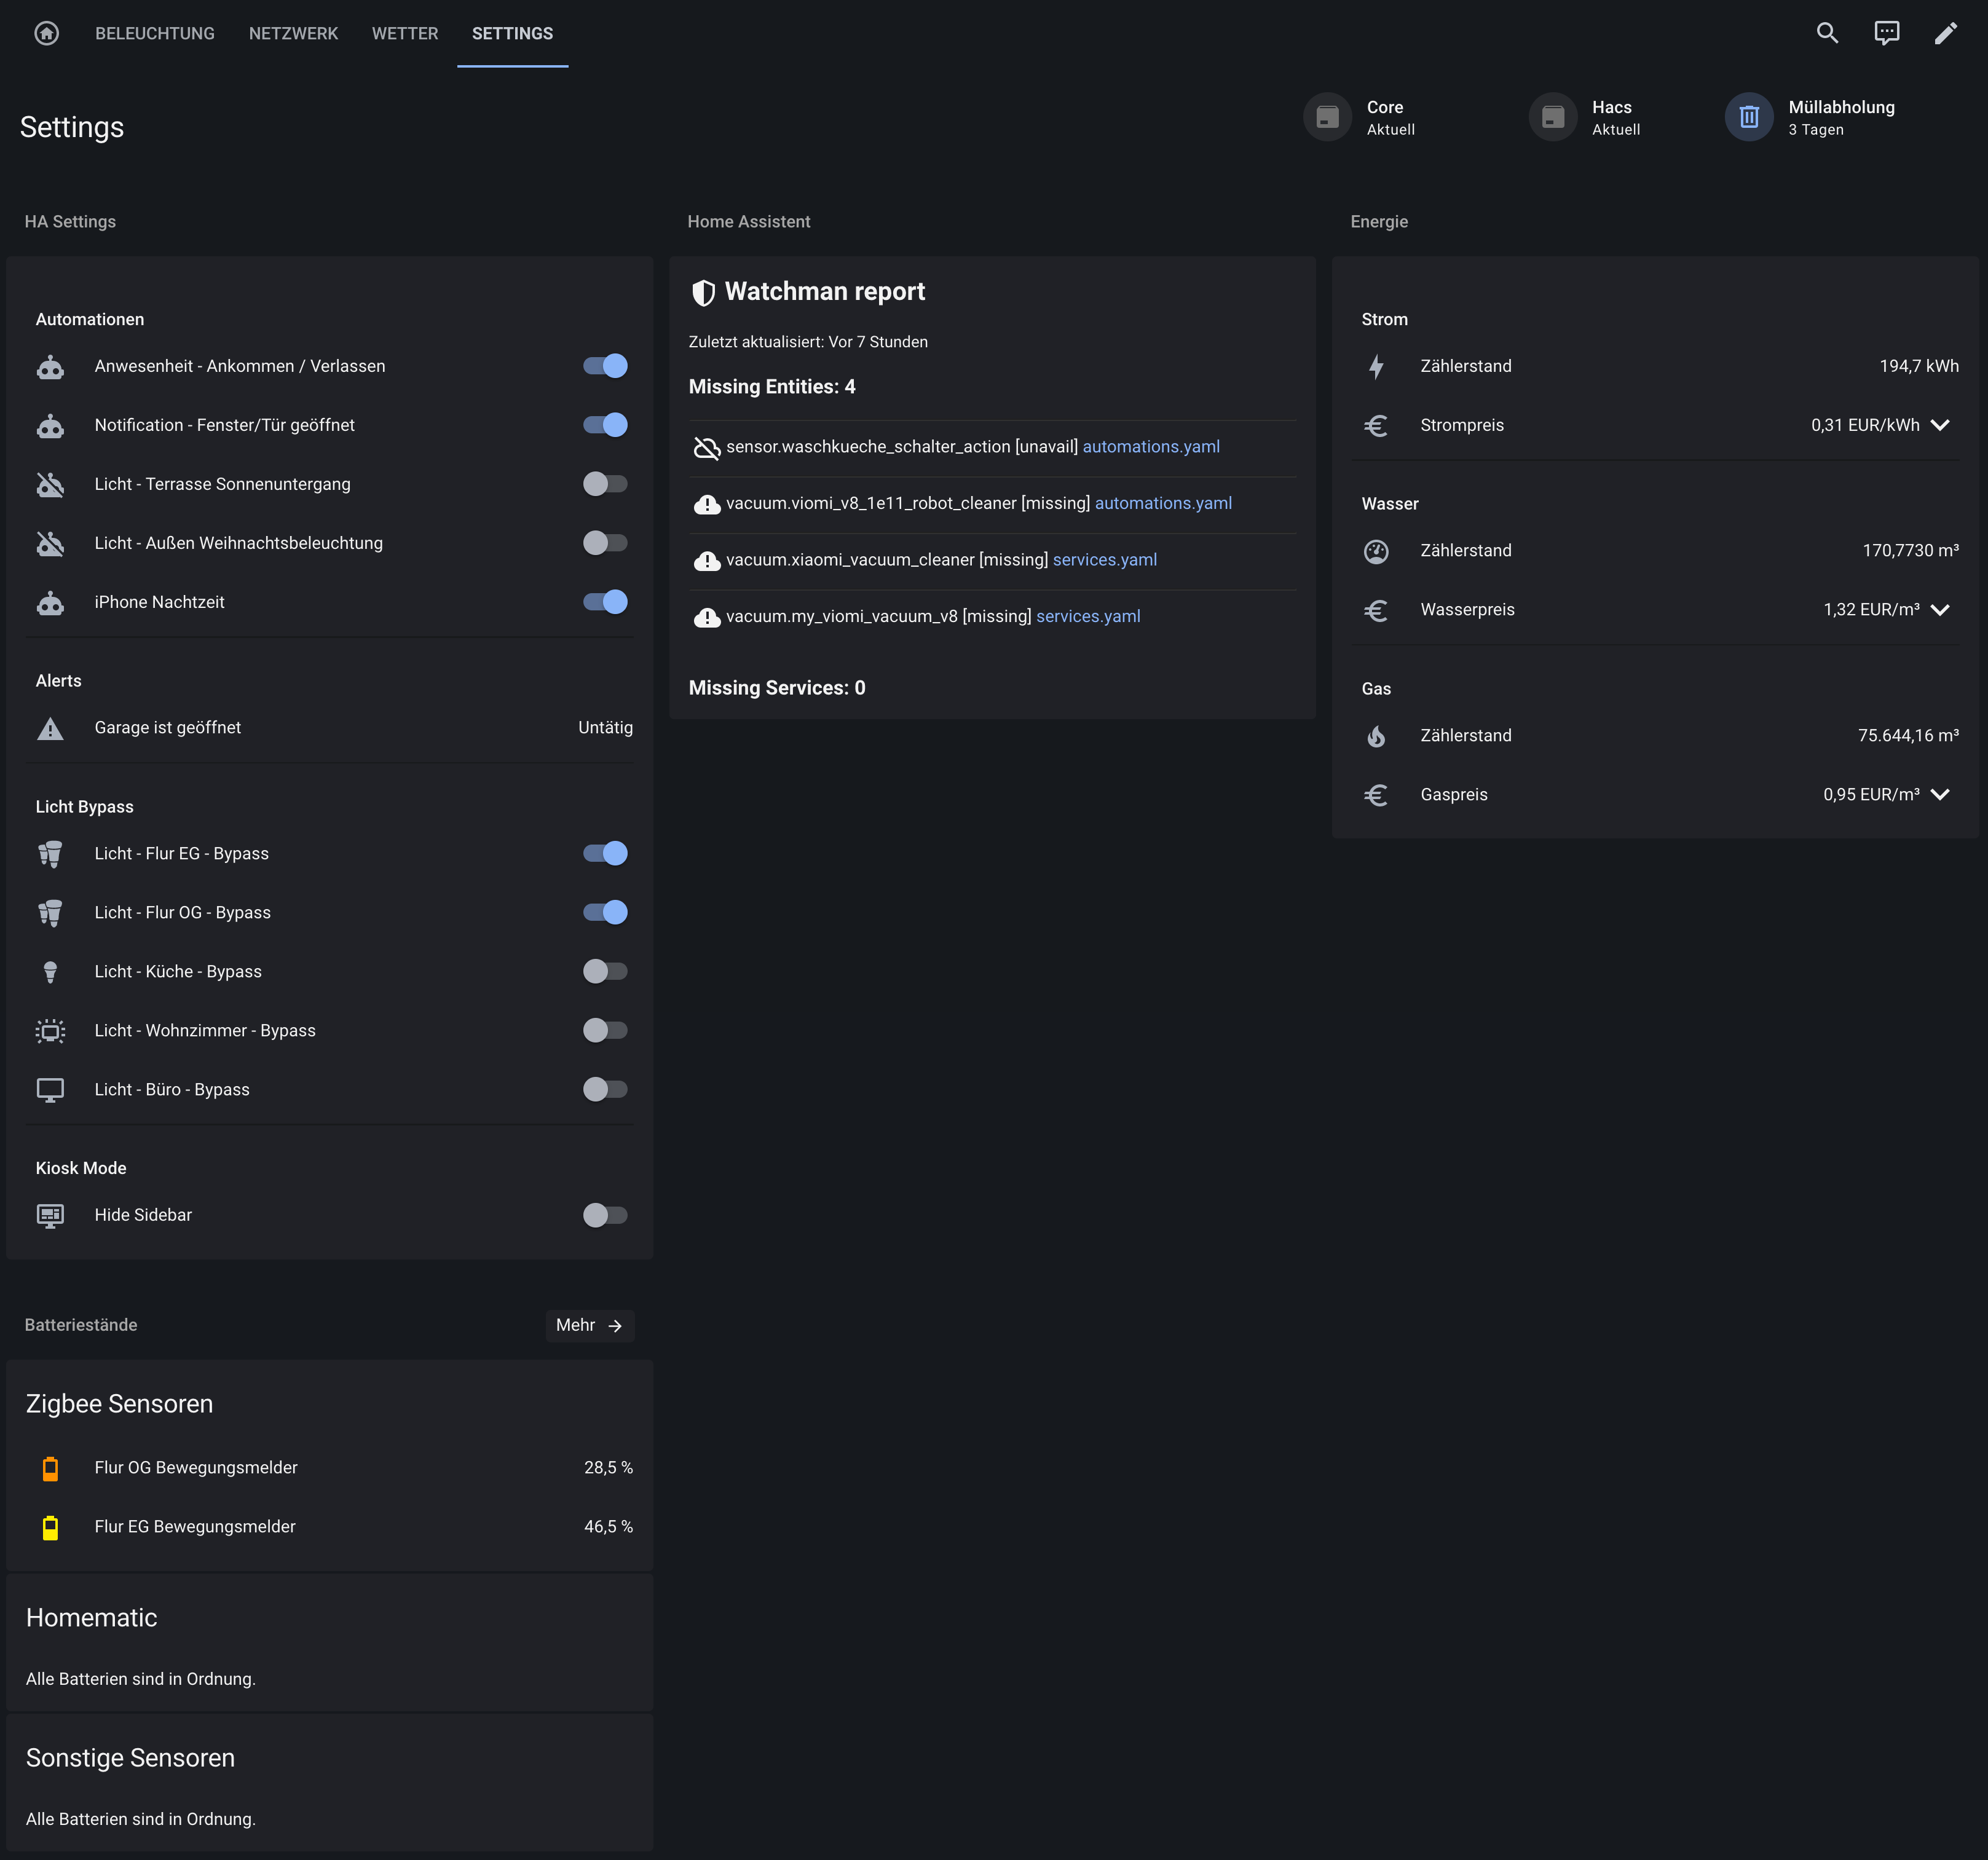Image resolution: width=1988 pixels, height=1860 pixels.
Task: Disable Anwesenheit Ankommen / Verlassen automation
Action: click(x=605, y=366)
